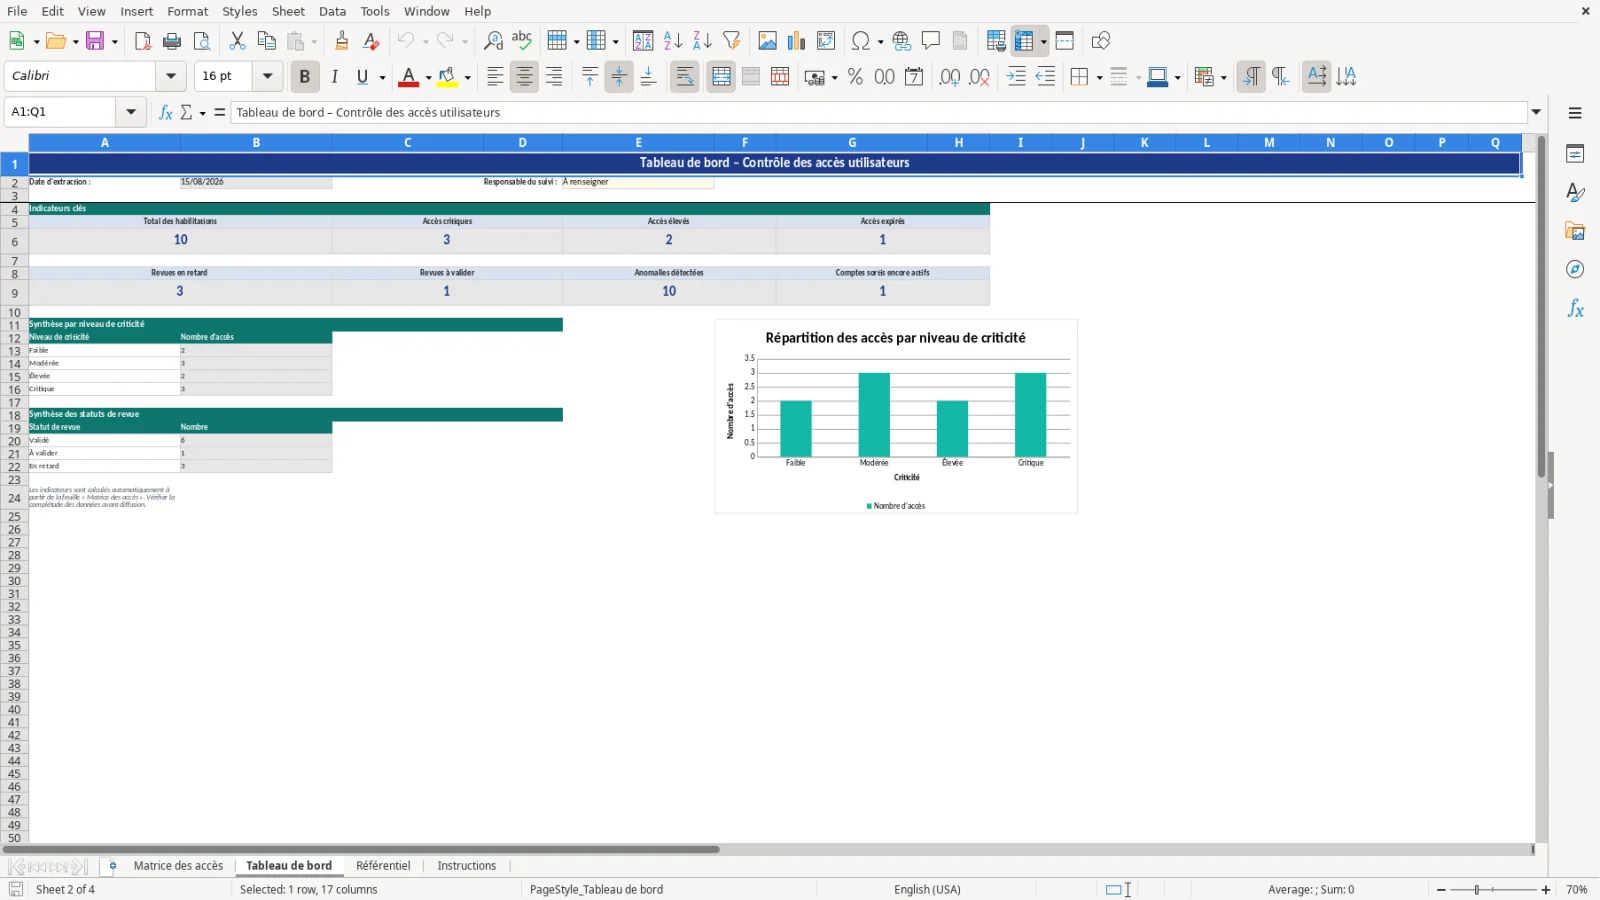Viewport: 1600px width, 900px height.
Task: Toggle Wrap Text button
Action: 685,77
